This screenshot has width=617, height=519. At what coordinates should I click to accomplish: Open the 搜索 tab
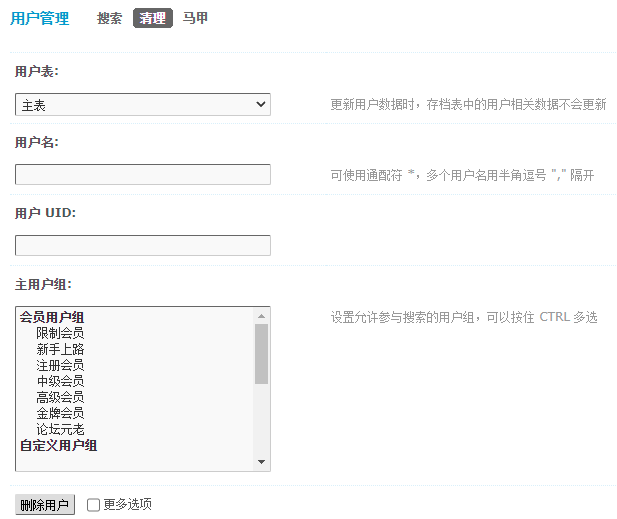109,18
